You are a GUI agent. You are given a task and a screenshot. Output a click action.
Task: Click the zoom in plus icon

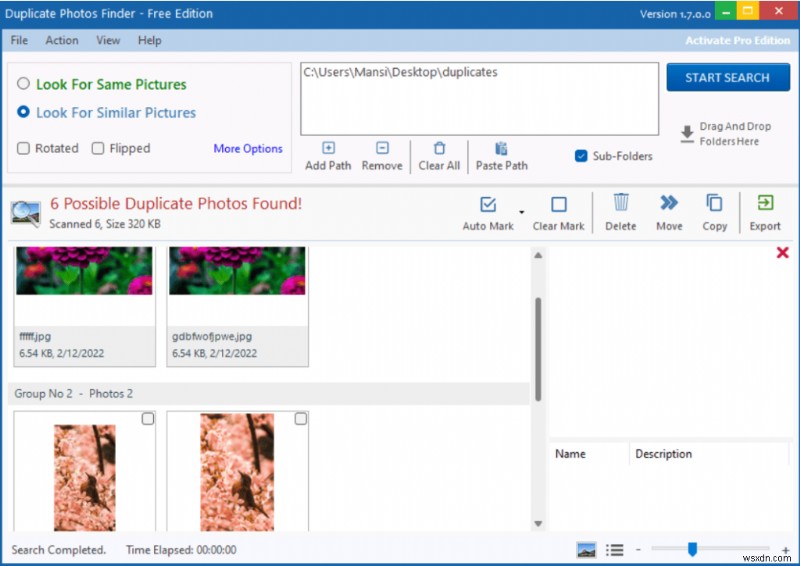click(785, 550)
